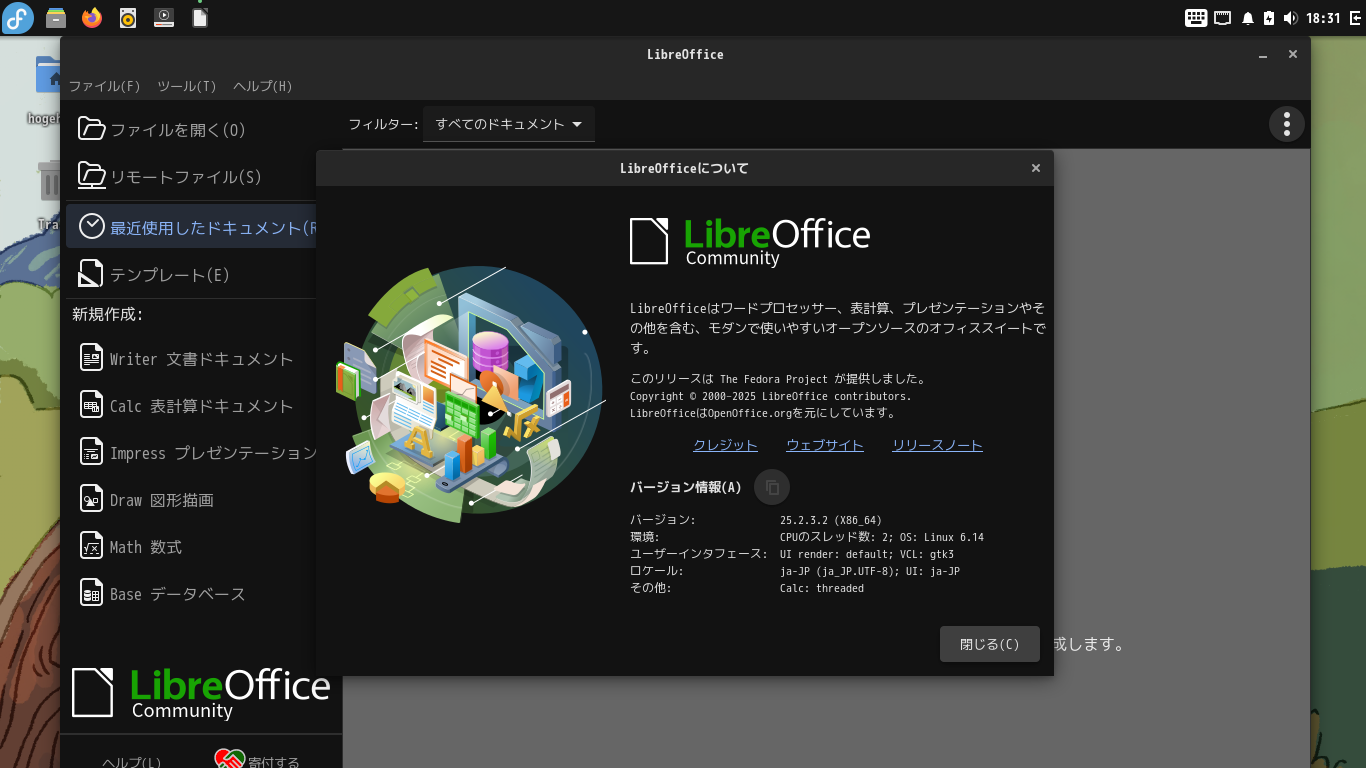This screenshot has width=1366, height=768.
Task: Launch Firefox from the top panel
Action: click(x=91, y=17)
